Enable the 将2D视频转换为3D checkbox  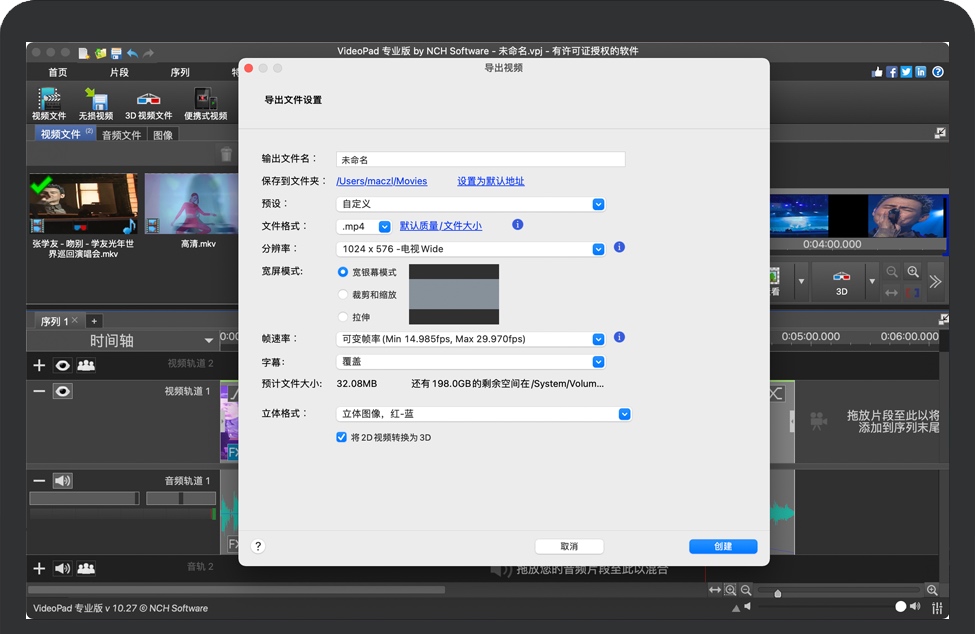click(x=342, y=437)
